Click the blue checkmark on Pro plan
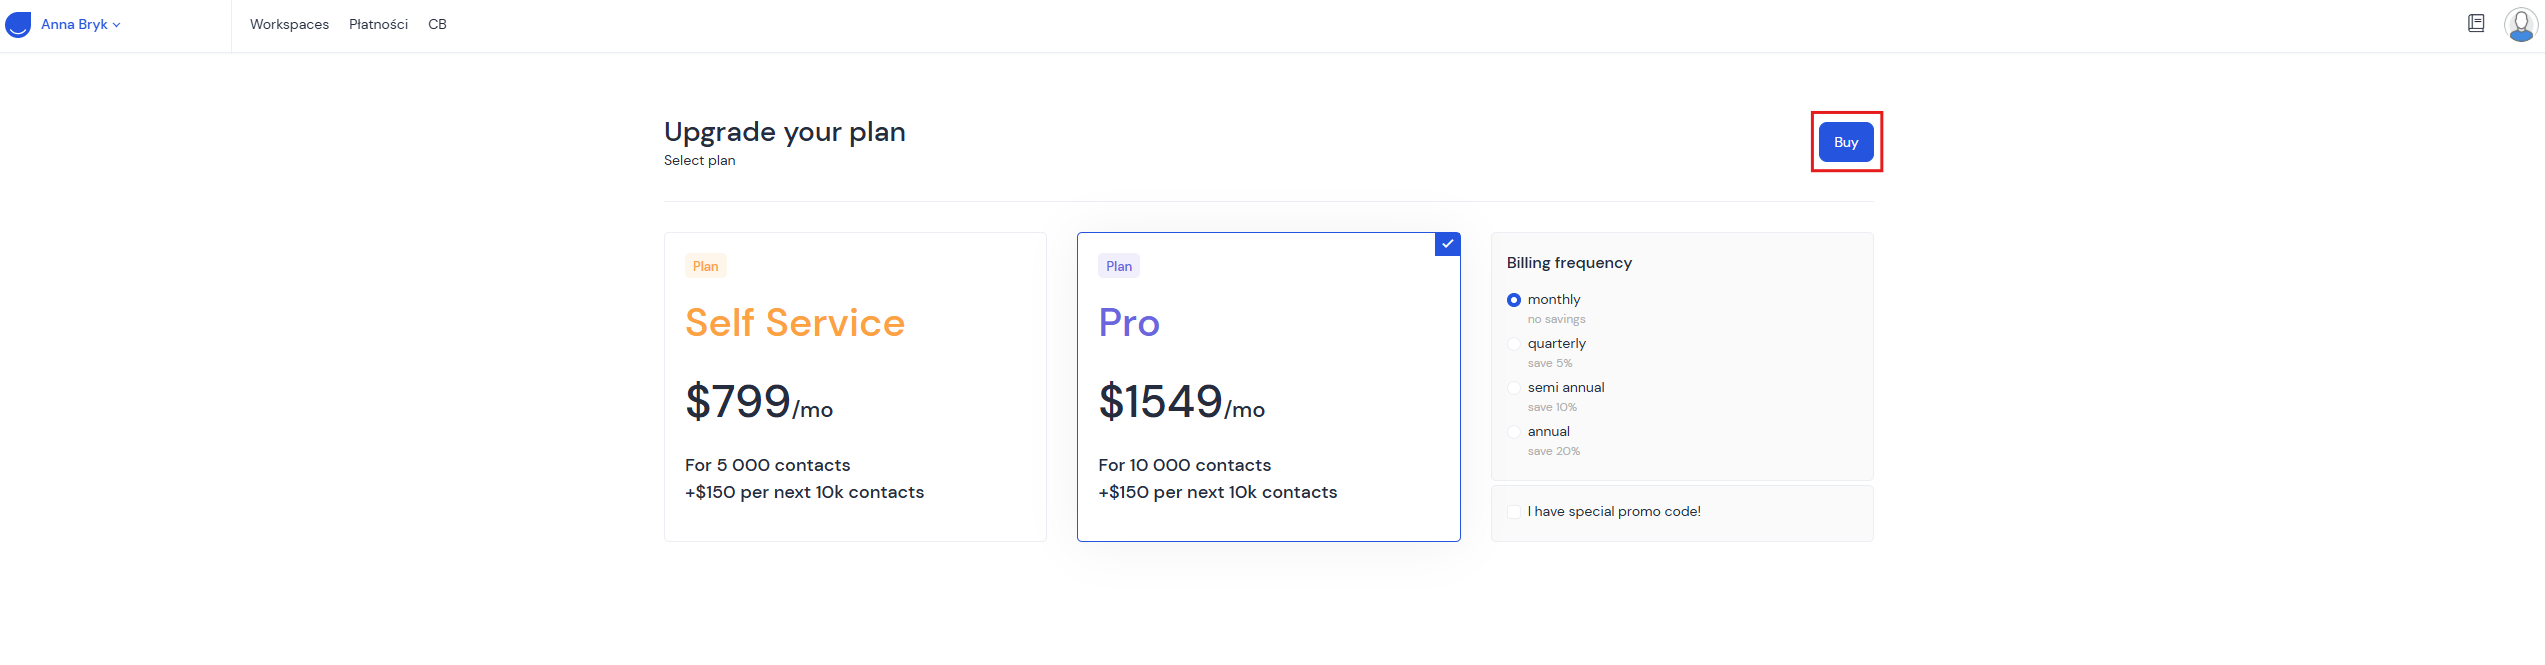 [x=1447, y=244]
